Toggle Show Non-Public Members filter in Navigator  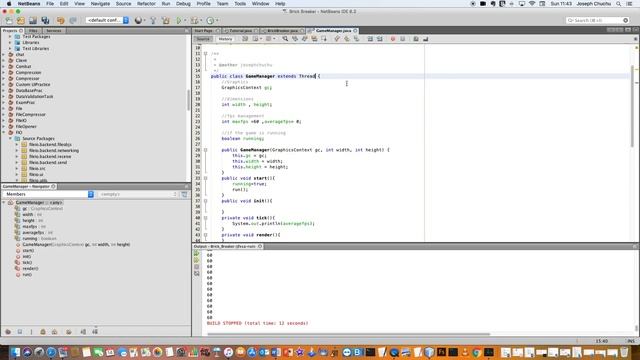tap(42, 332)
